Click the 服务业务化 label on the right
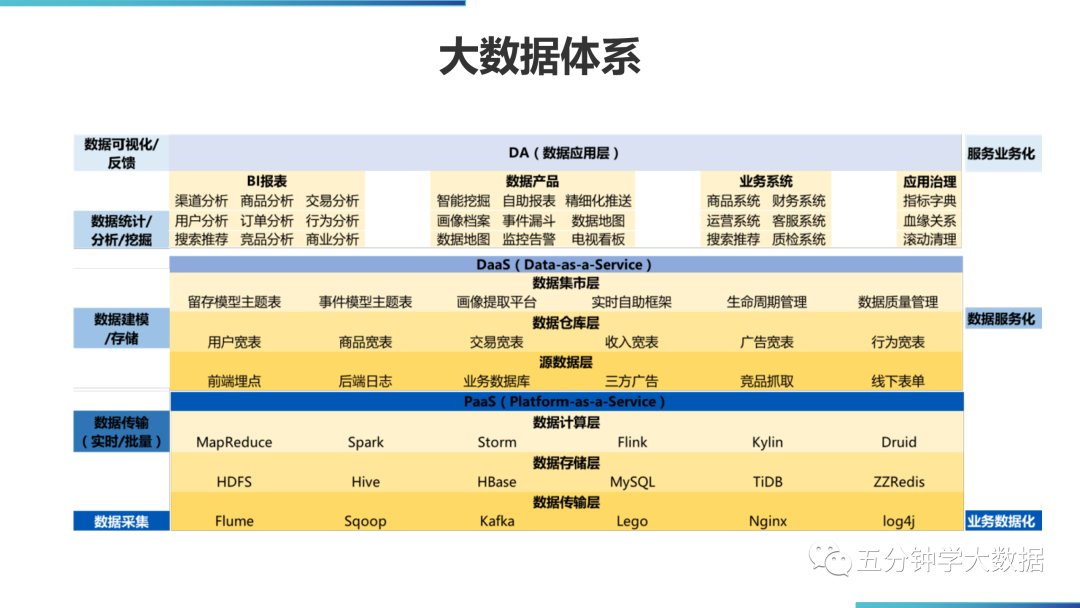1080x608 pixels. tap(1001, 155)
